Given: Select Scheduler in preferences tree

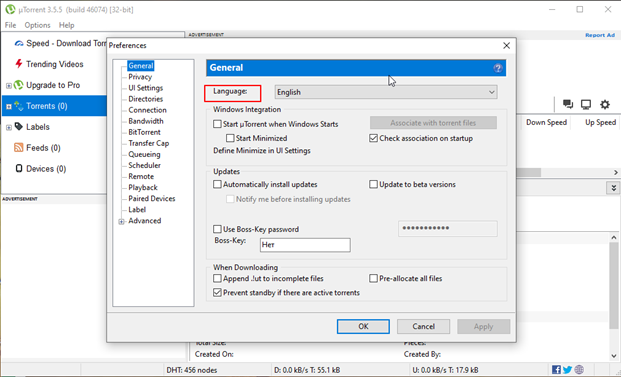Looking at the screenshot, I should (x=144, y=166).
